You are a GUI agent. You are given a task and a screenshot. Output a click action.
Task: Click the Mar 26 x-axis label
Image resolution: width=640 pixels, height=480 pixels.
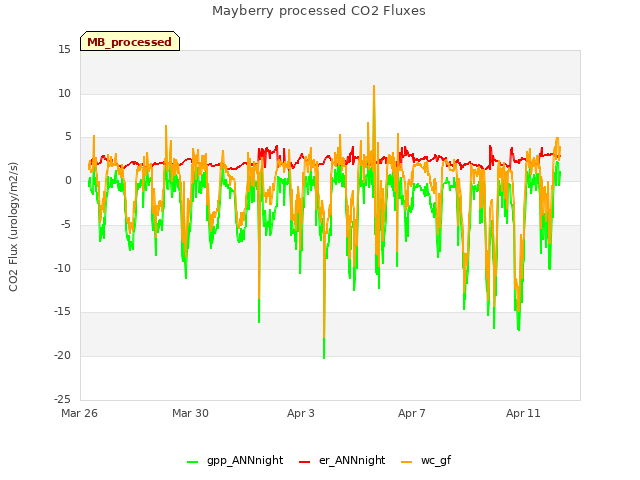click(80, 413)
